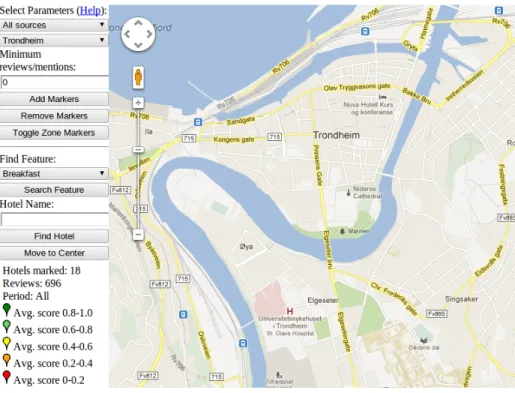The width and height of the screenshot is (515, 393).
Task: Click the Hotels marked: 18 text
Action: [x=42, y=270]
